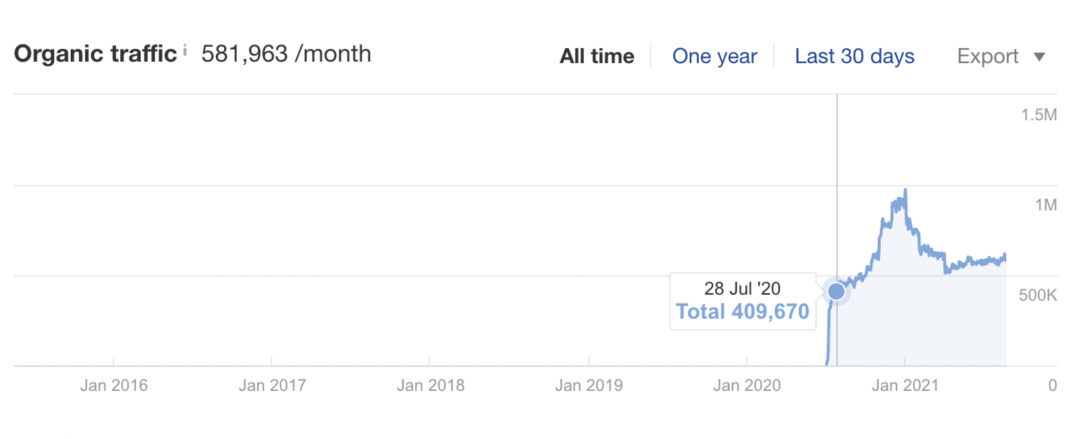Click the info icon beside Organic traffic
The width and height of the screenshot is (1080, 439).
[x=185, y=50]
